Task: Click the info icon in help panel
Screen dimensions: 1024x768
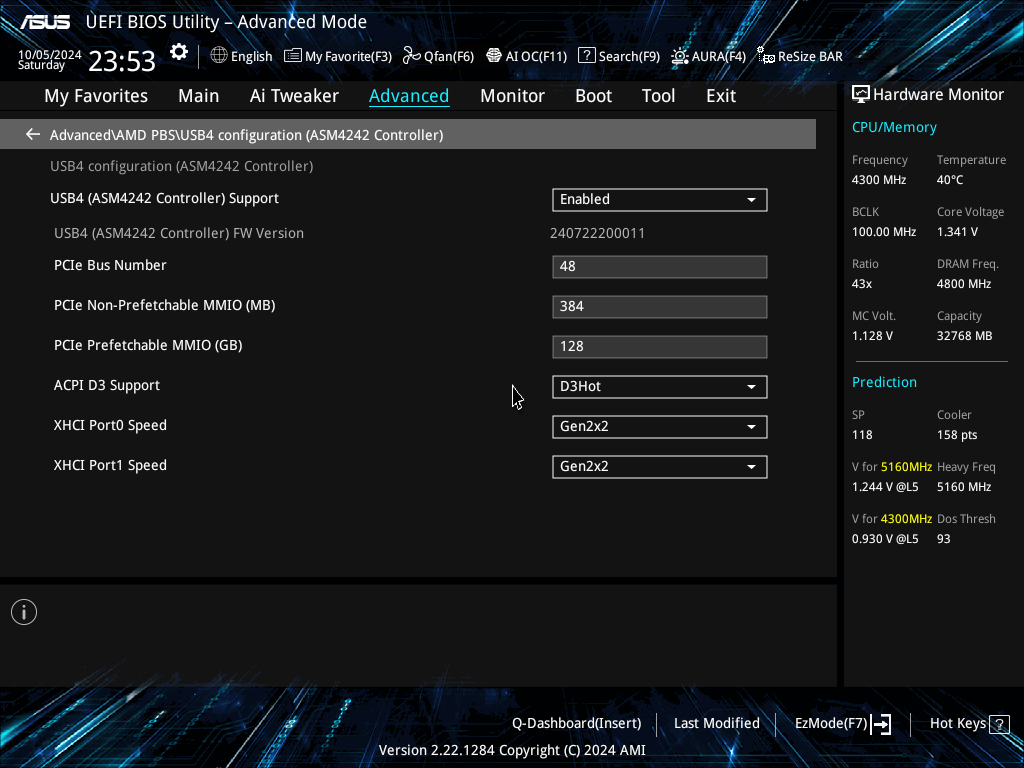Action: [x=24, y=612]
